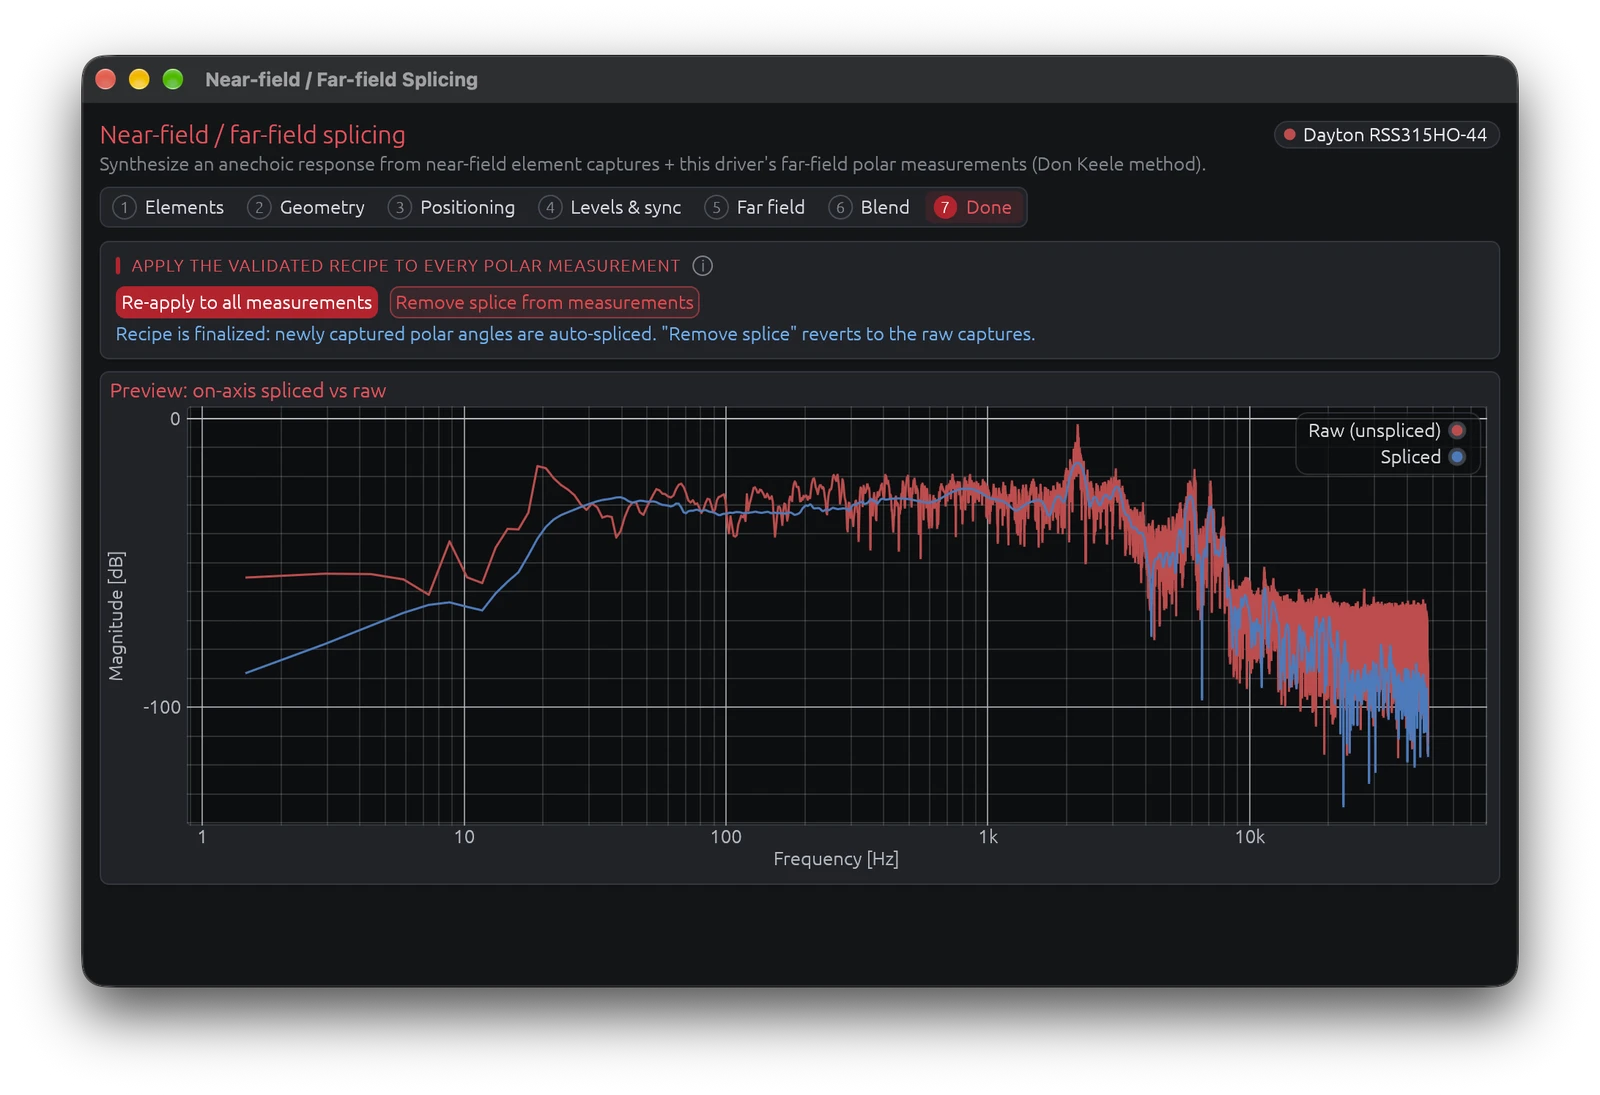Go to step 1 Elements
This screenshot has width=1600, height=1095.
click(168, 208)
